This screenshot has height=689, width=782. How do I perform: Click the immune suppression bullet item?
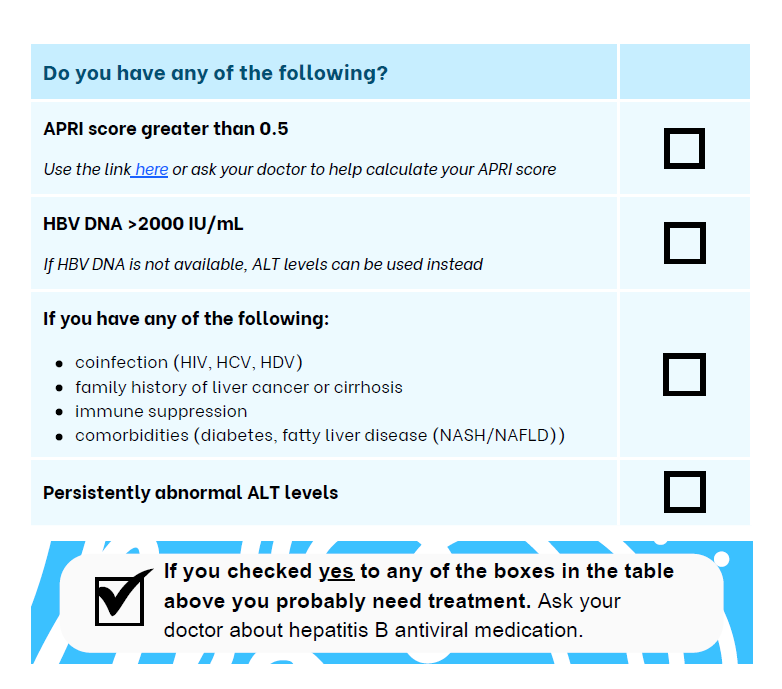tap(161, 412)
